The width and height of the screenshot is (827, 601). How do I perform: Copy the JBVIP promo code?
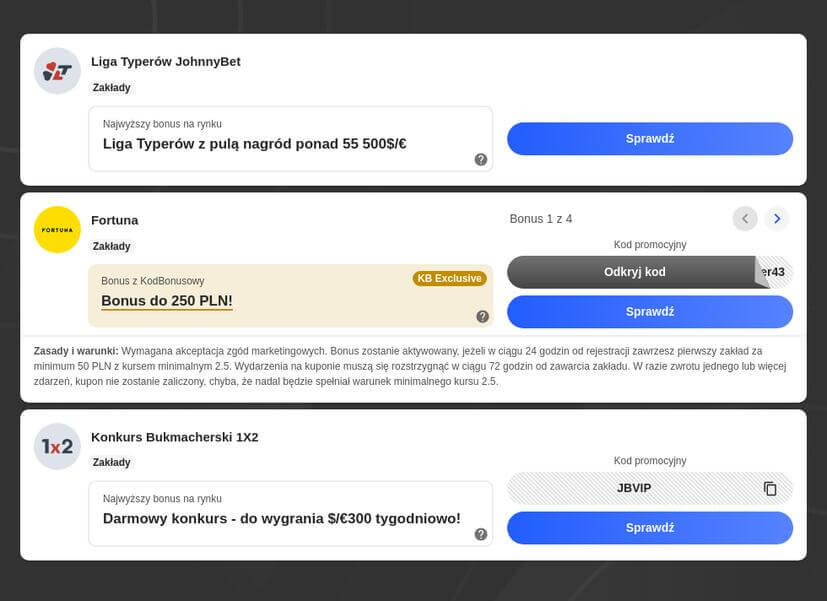[x=770, y=488]
